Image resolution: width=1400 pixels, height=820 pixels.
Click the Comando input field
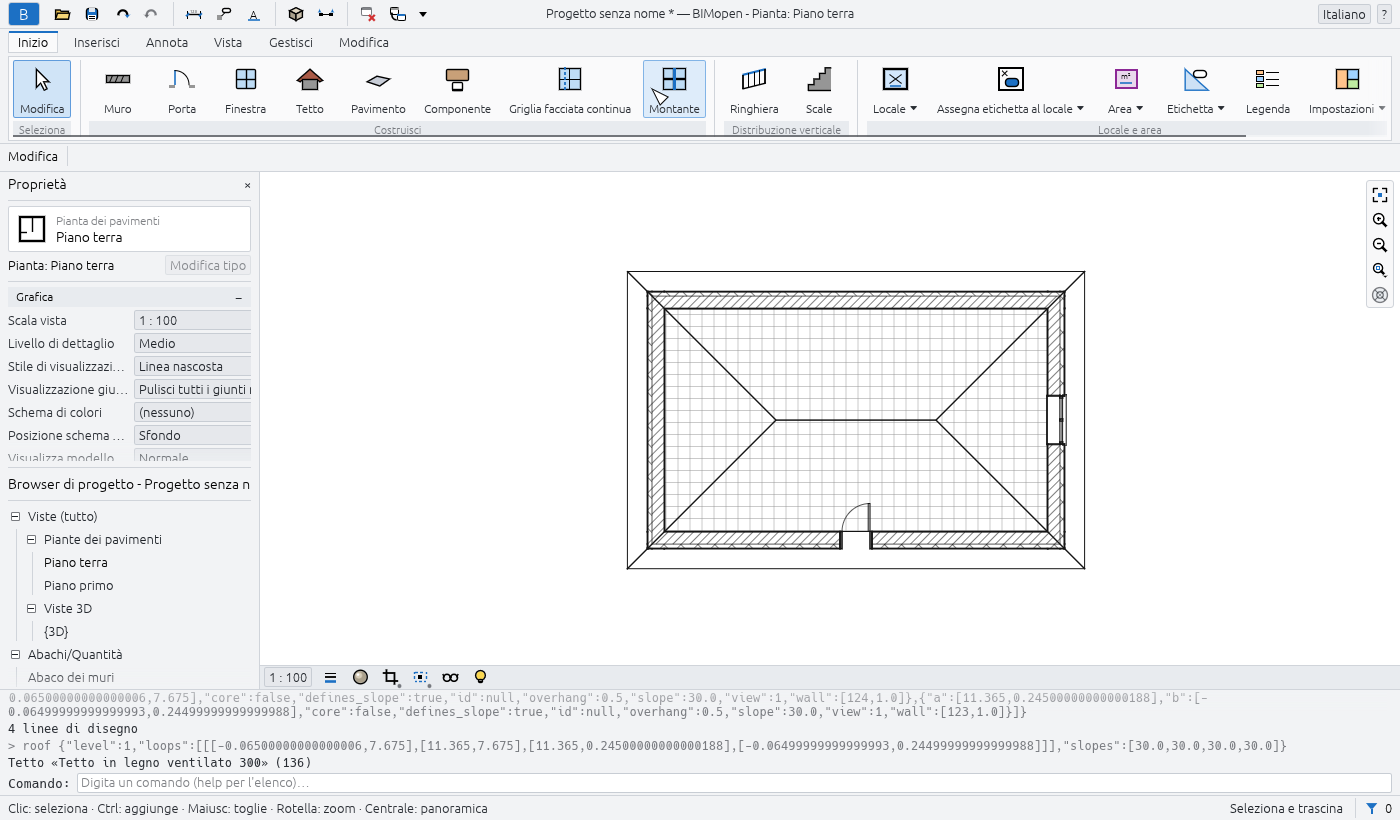tap(734, 783)
